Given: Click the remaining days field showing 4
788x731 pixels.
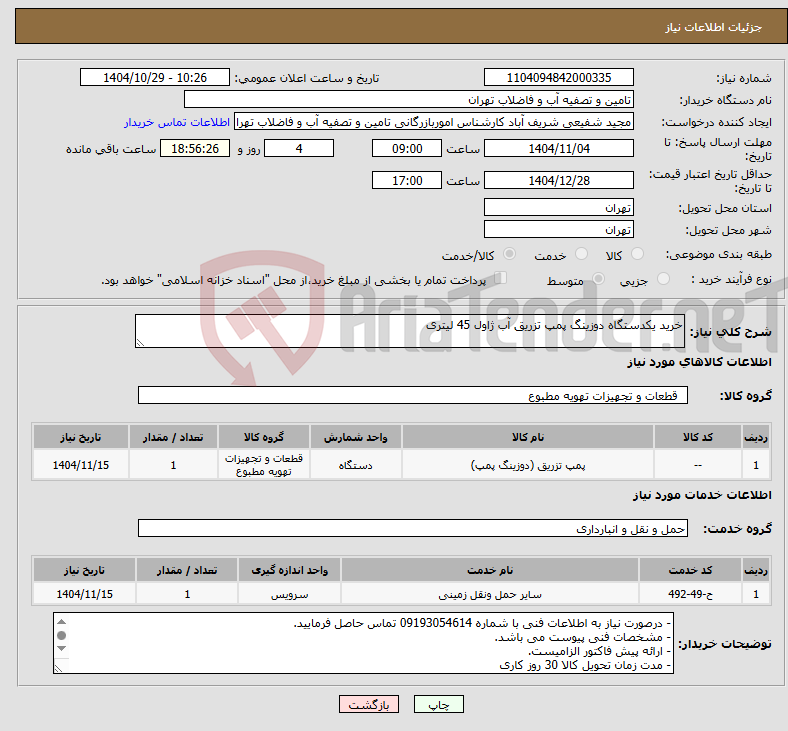Looking at the screenshot, I should (299, 148).
